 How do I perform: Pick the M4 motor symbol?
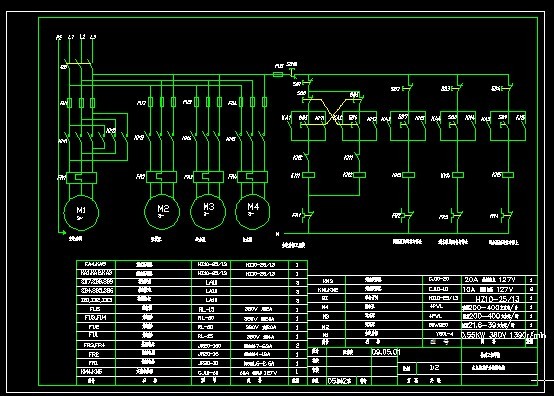[253, 211]
